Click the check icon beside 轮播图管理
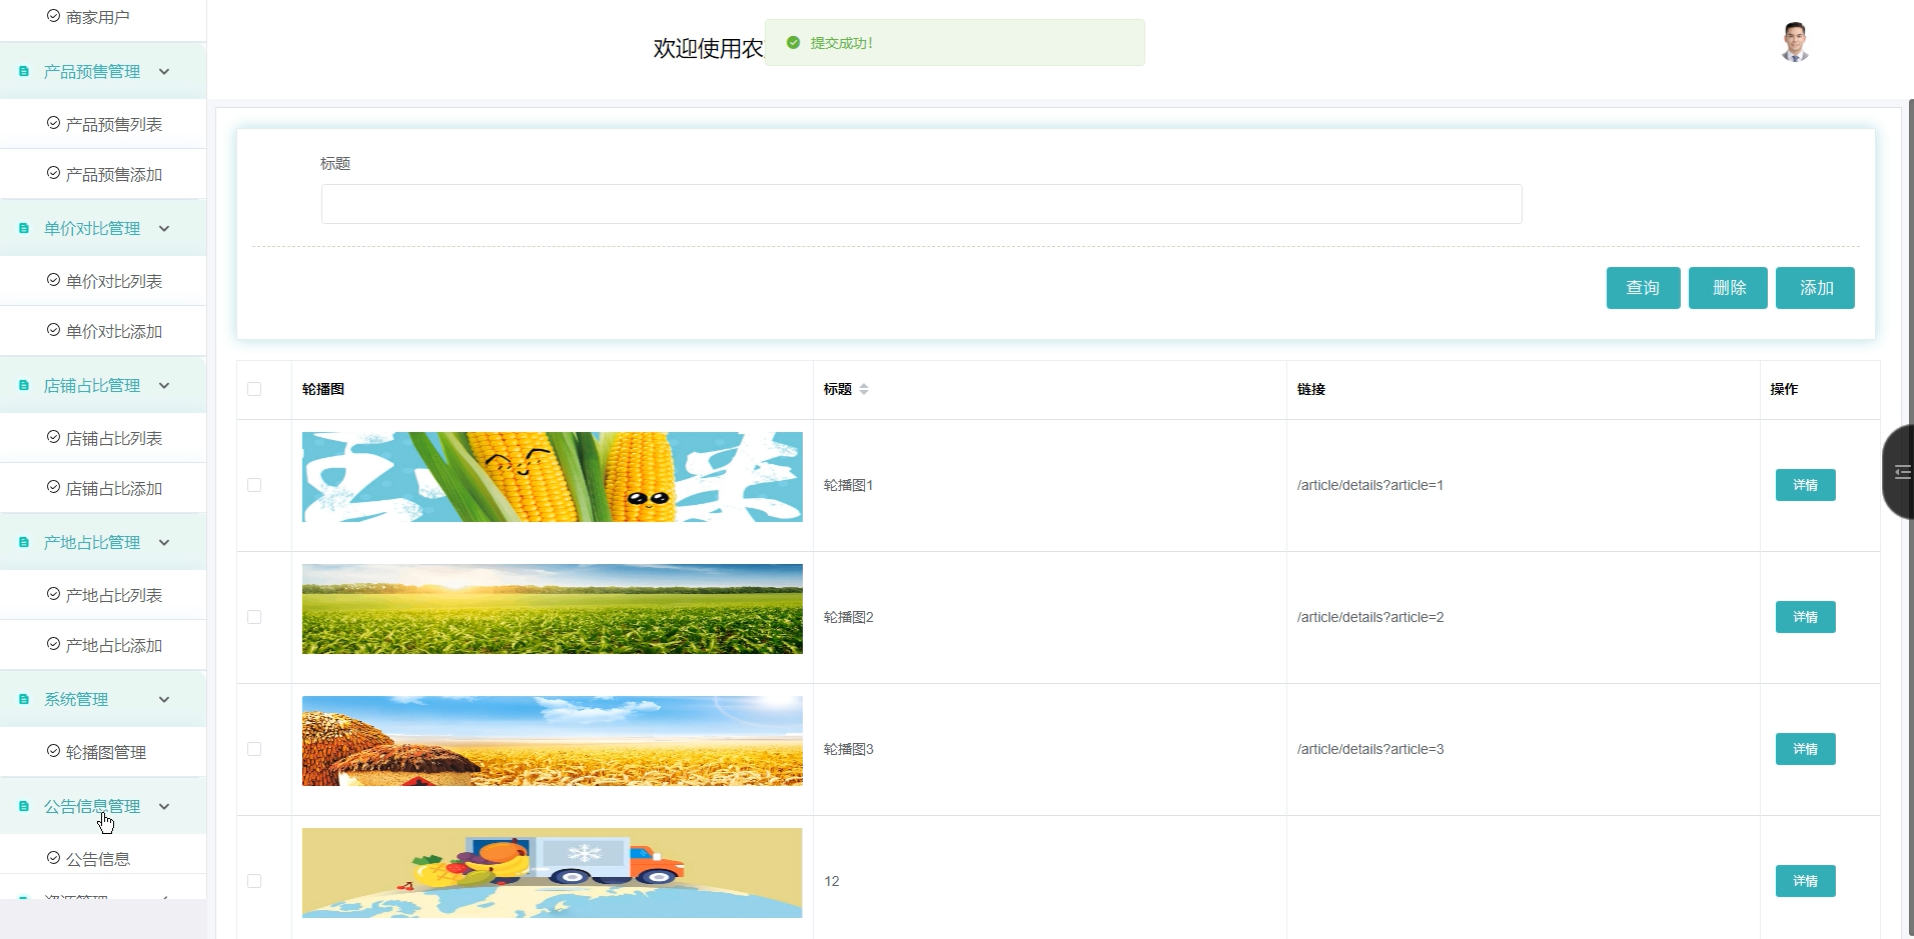Image resolution: width=1914 pixels, height=939 pixels. [x=54, y=751]
